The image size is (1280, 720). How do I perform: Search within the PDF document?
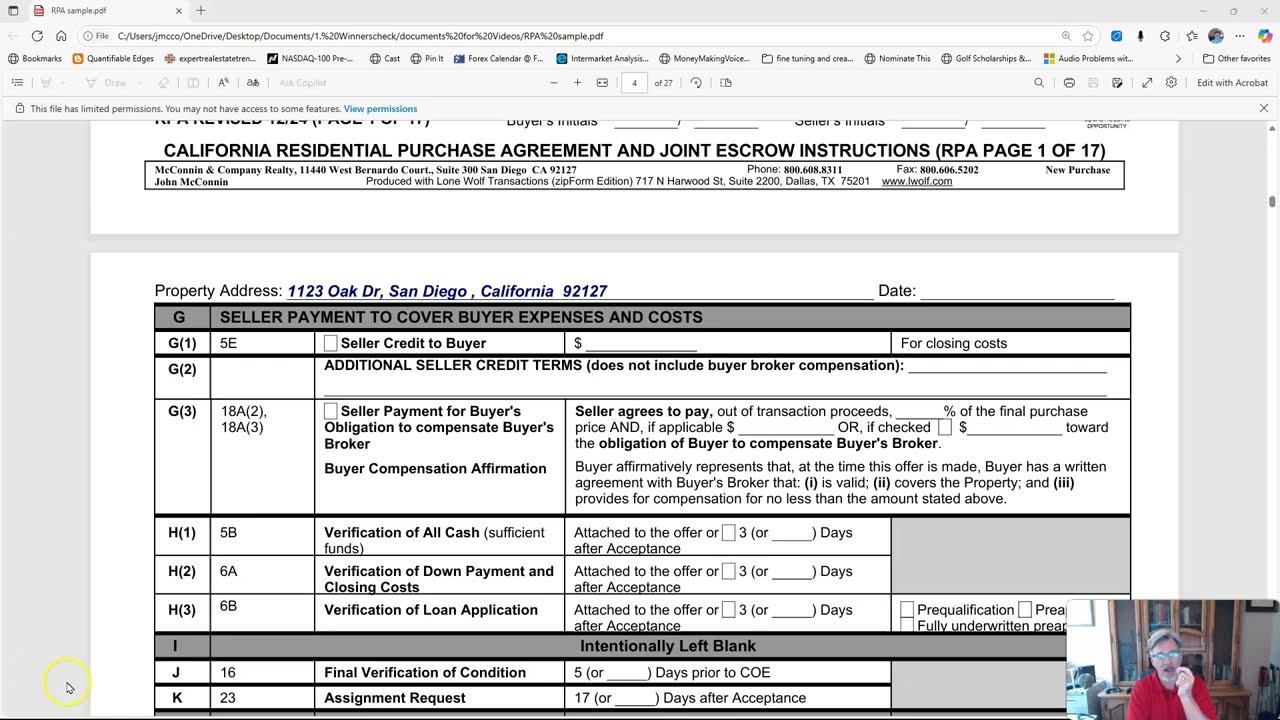(x=1039, y=83)
